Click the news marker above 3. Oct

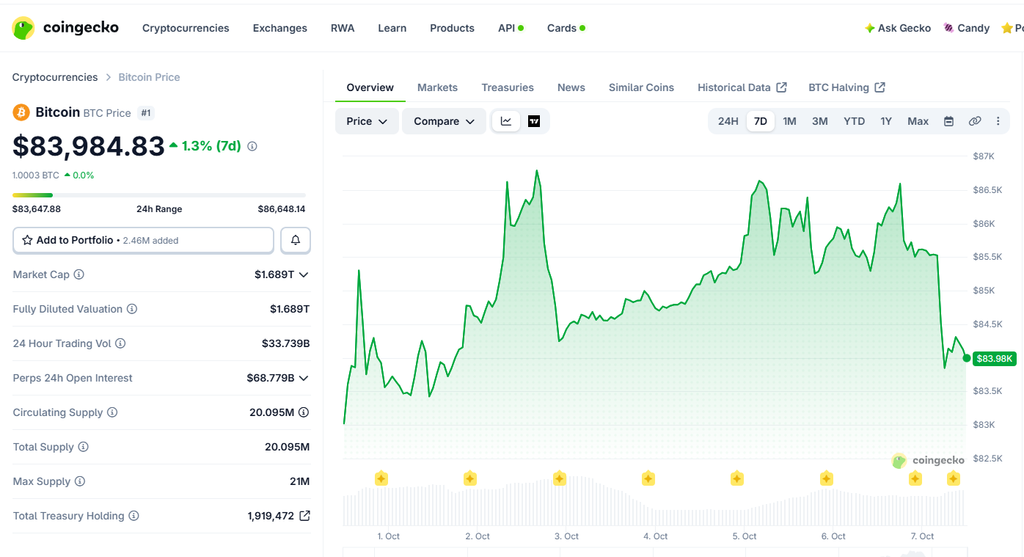(559, 479)
